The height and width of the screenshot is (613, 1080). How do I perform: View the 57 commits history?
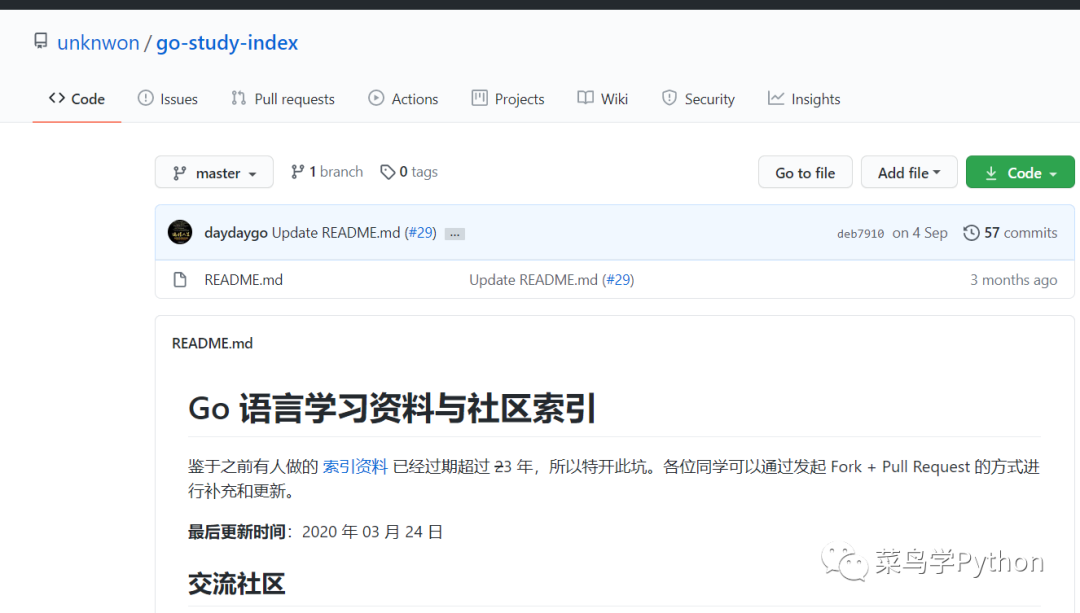click(1010, 233)
